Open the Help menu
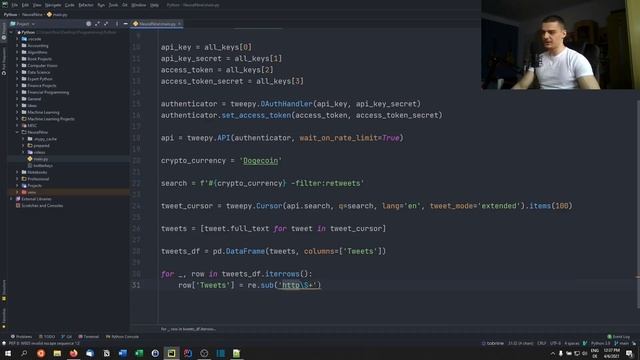 pos(154,5)
